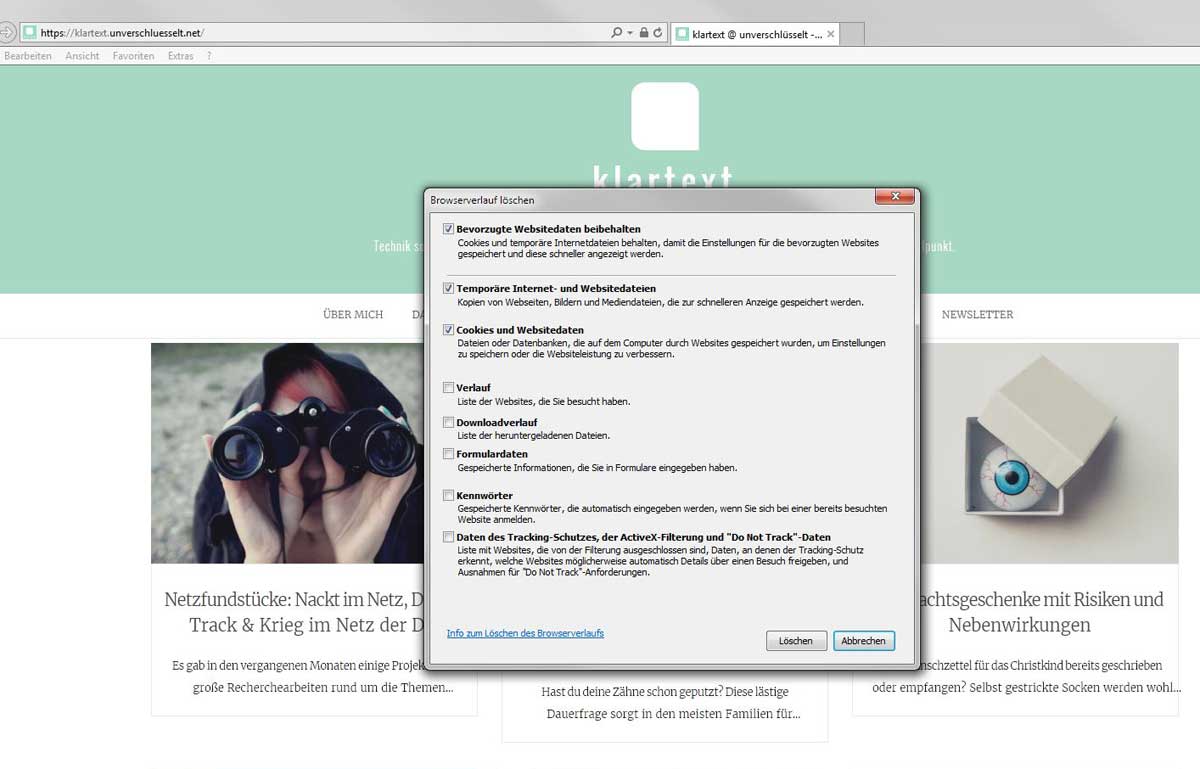Screen dimensions: 1200x769
Task: Uncheck Bevorzugte Websitedaten beibehalten
Action: pos(449,229)
